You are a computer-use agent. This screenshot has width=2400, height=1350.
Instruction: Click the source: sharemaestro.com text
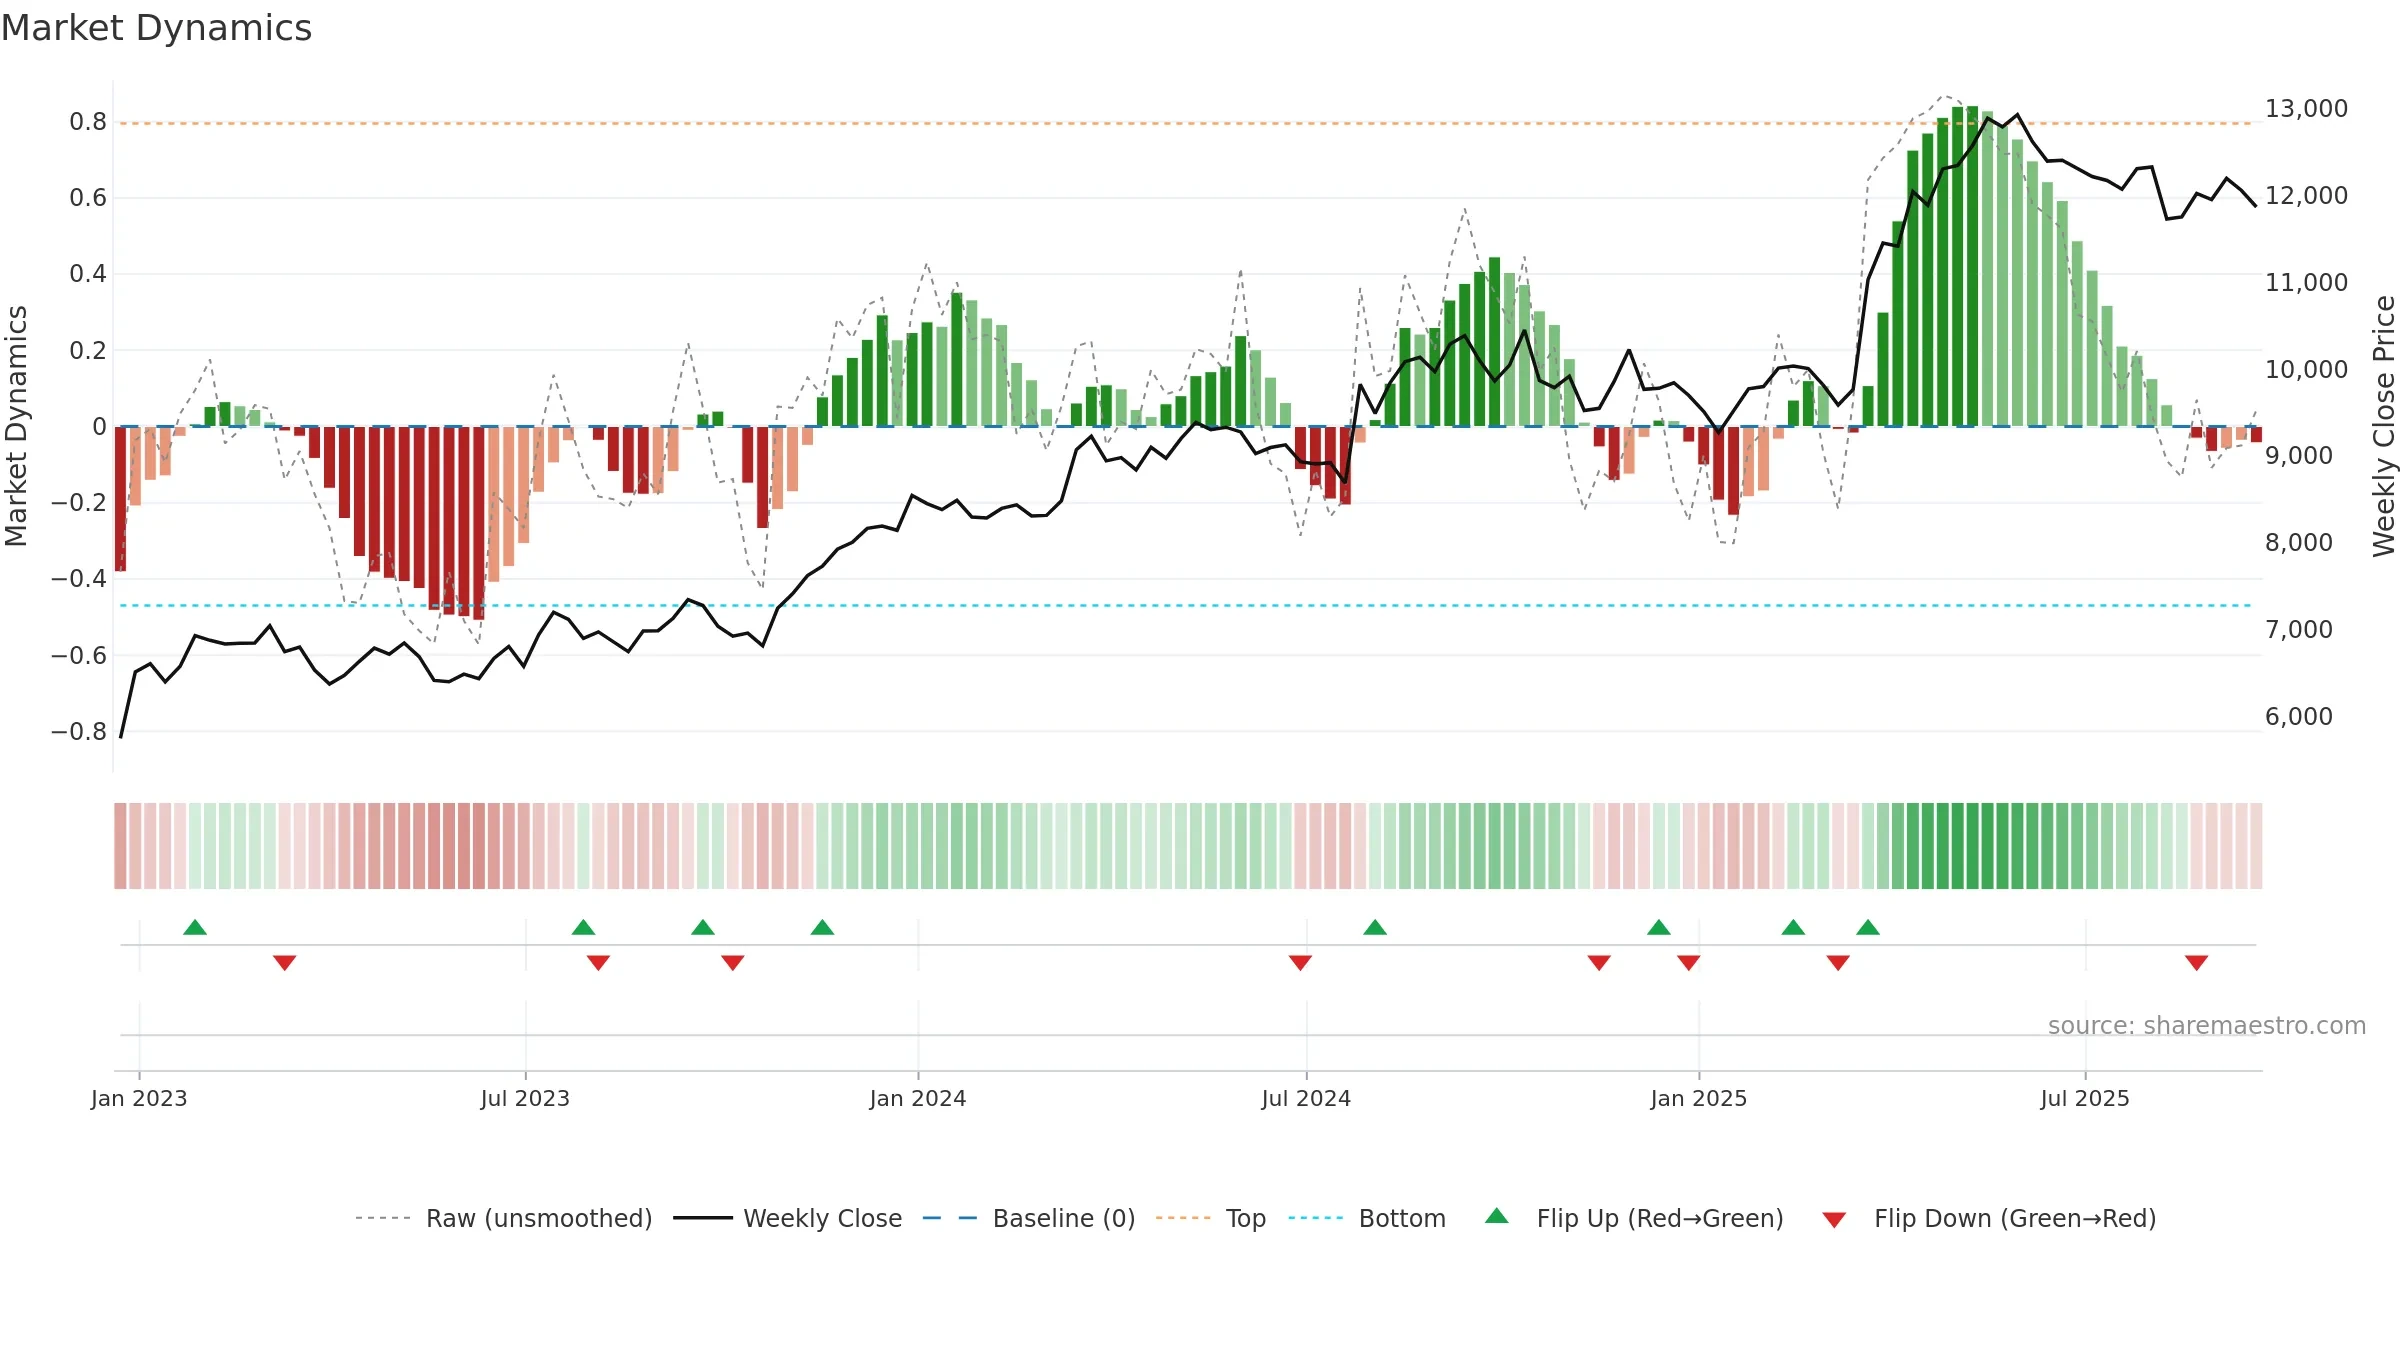(x=2207, y=1025)
